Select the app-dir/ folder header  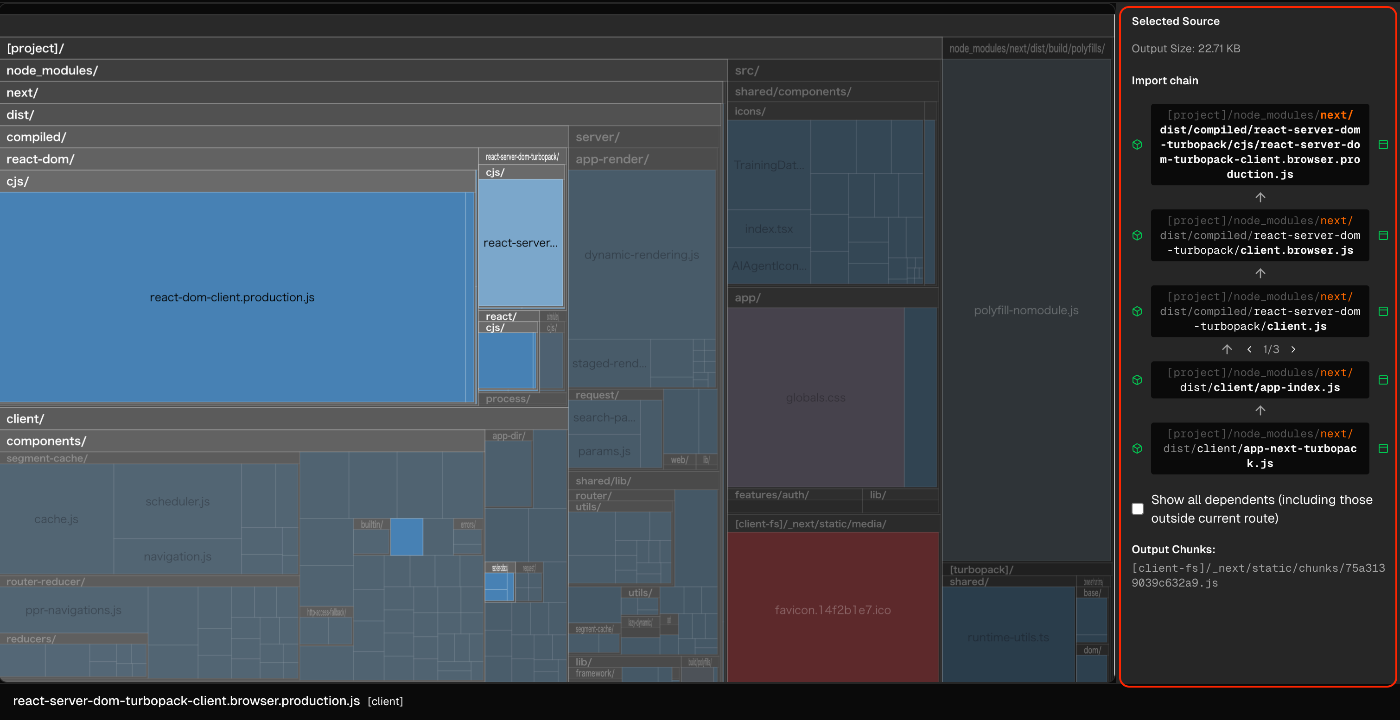[x=509, y=436]
